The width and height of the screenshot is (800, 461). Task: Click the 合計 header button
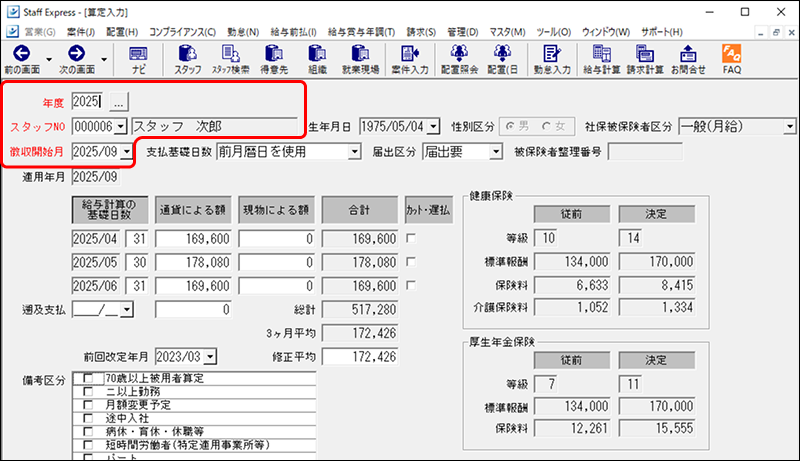pos(359,210)
